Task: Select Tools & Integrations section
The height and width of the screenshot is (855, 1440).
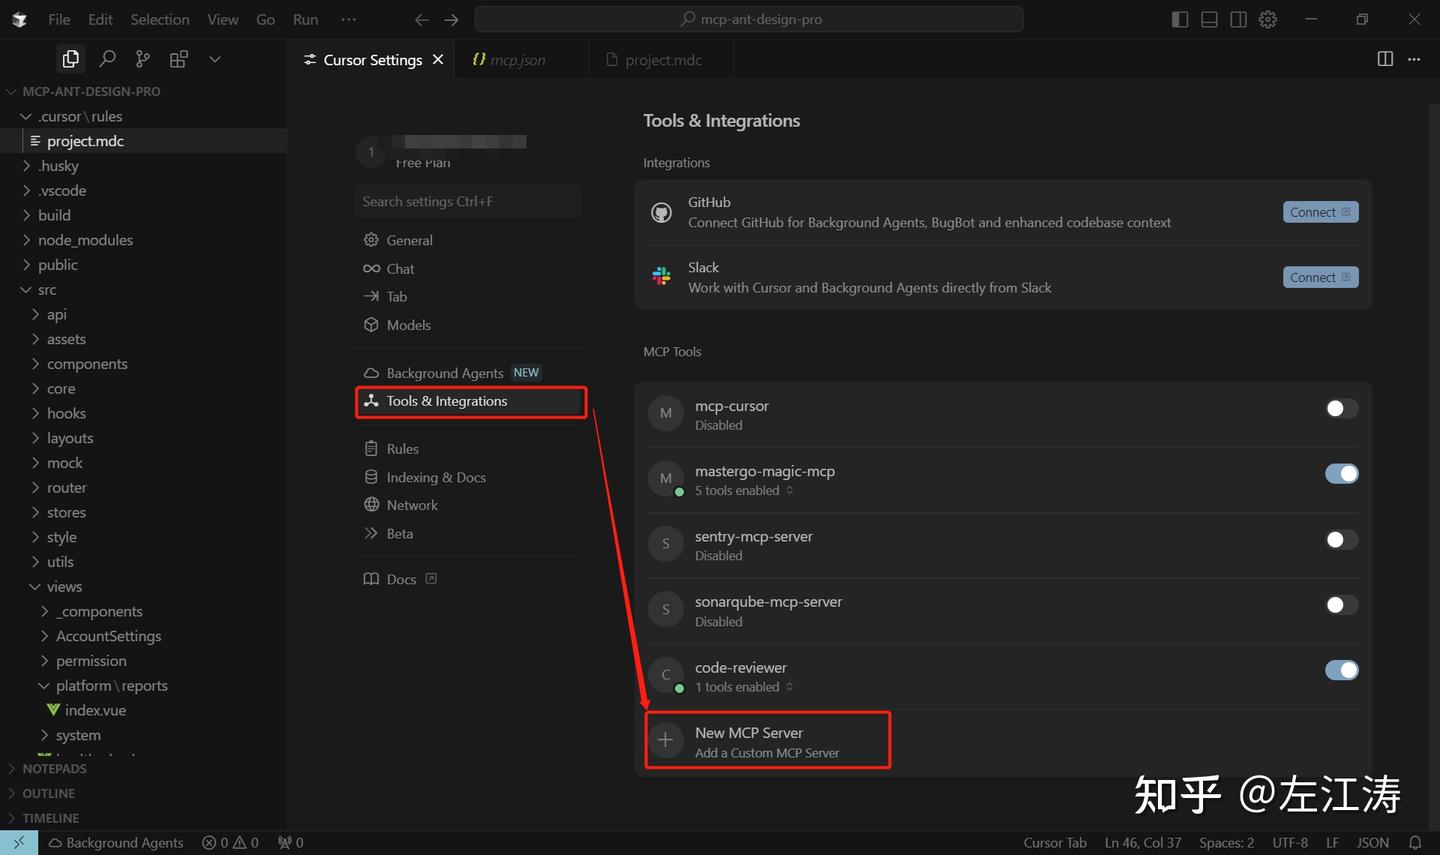Action: coord(470,401)
